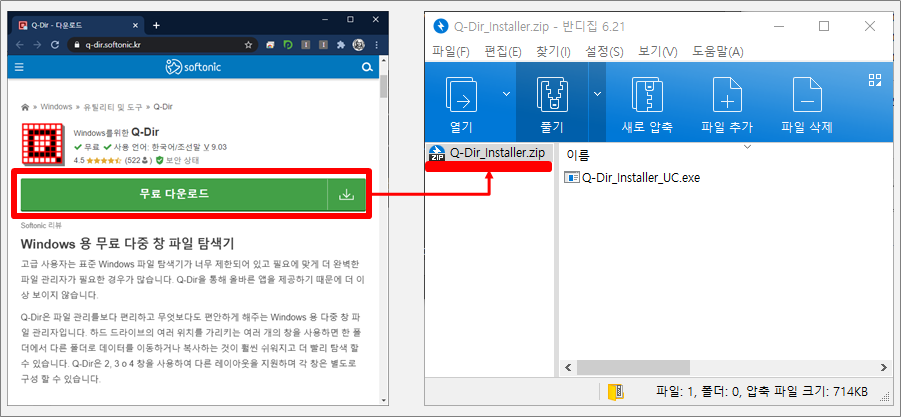Click the Bandizip 열기 (Open) toolbar icon
The height and width of the screenshot is (417, 901).
pos(463,95)
